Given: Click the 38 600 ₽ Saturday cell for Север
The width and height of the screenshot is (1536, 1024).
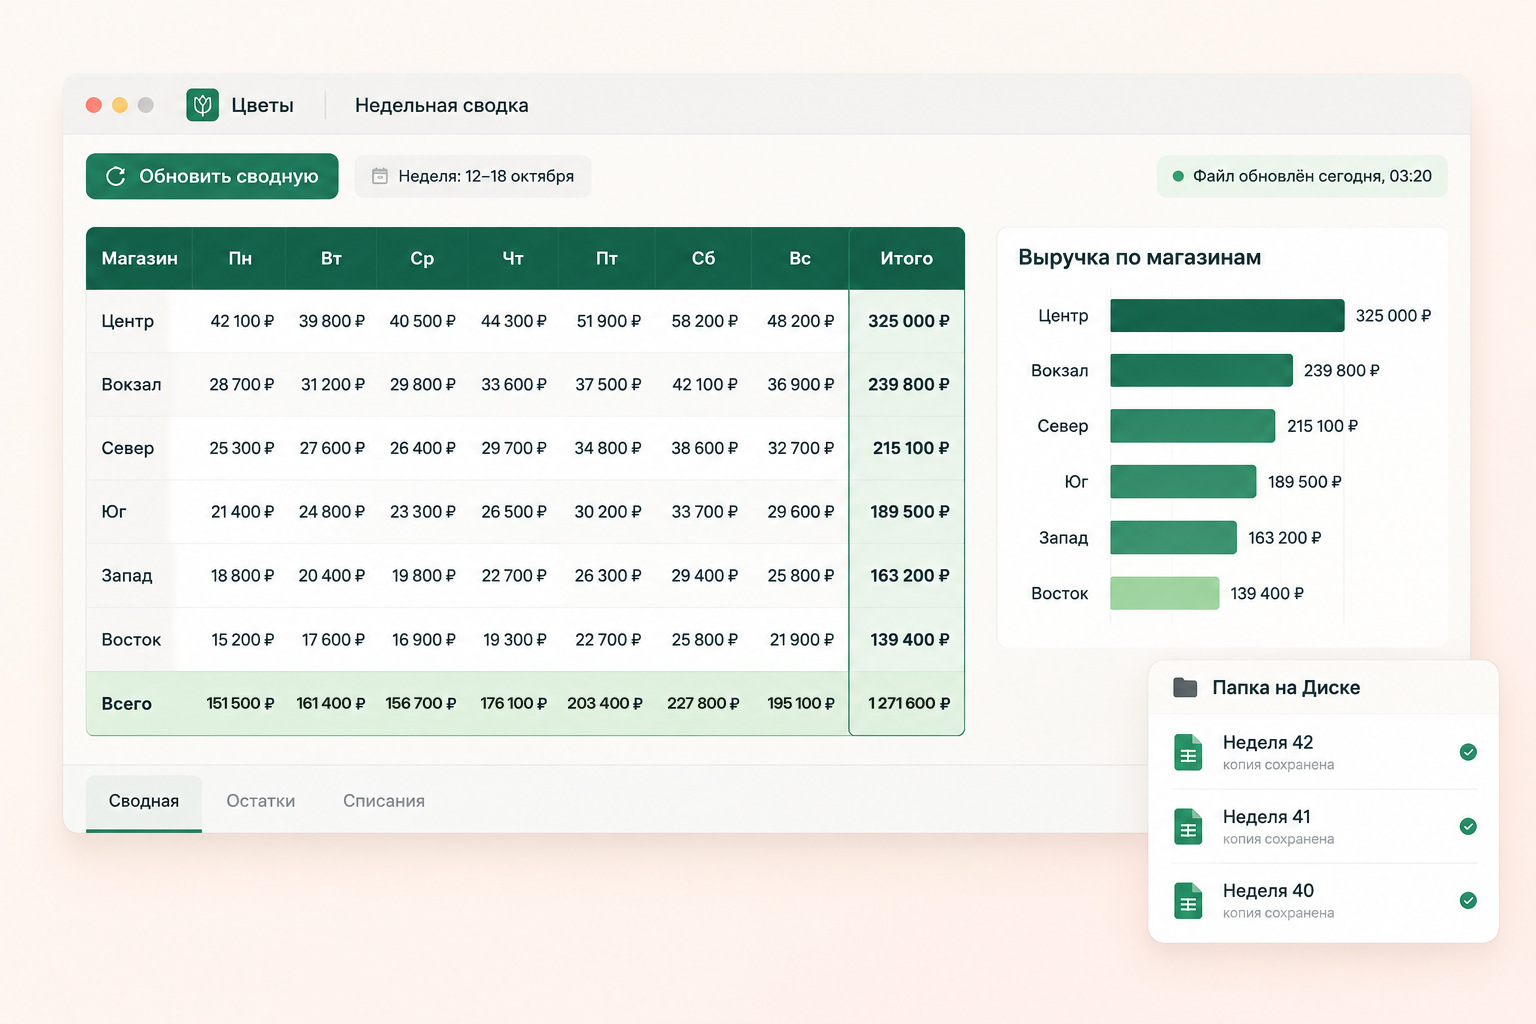Looking at the screenshot, I should [x=704, y=448].
